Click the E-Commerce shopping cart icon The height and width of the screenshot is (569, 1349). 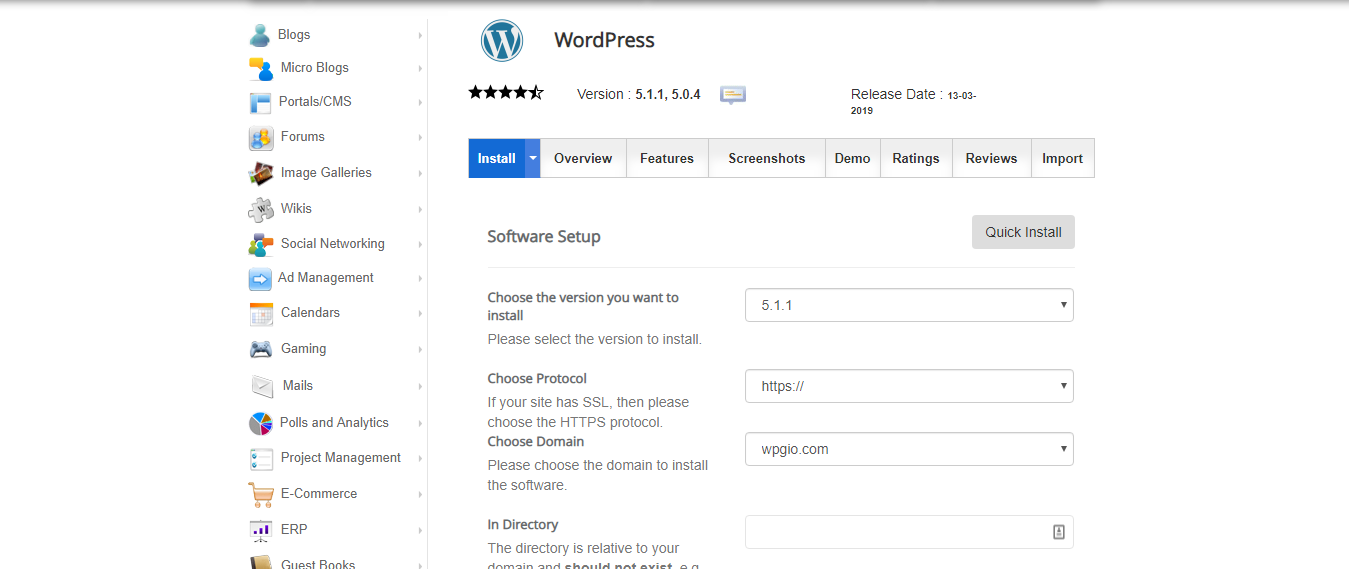pyautogui.click(x=261, y=494)
